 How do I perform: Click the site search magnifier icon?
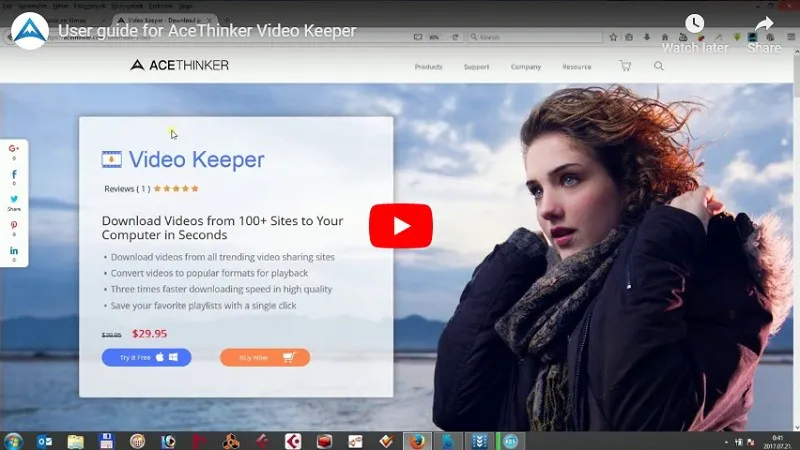tap(659, 66)
